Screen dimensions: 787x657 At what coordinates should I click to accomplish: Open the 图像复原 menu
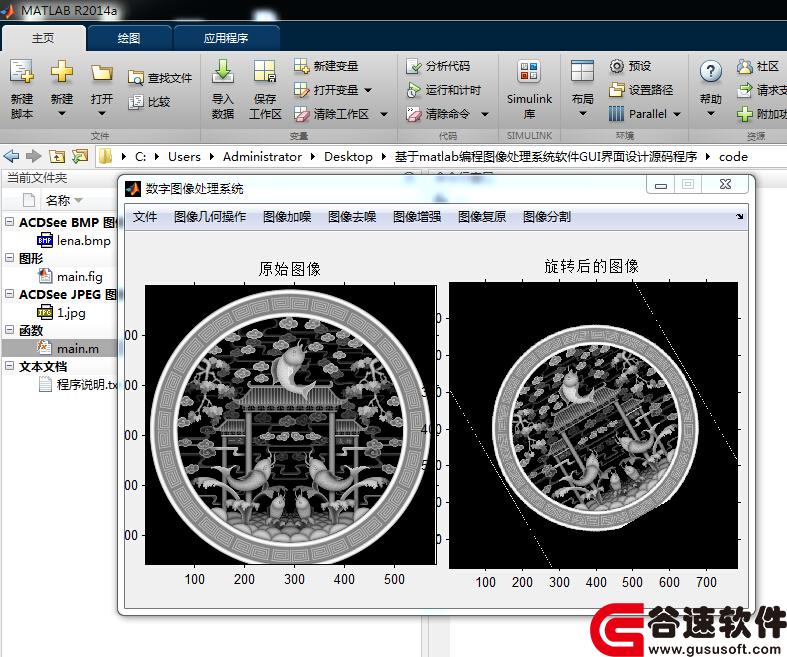[x=482, y=217]
